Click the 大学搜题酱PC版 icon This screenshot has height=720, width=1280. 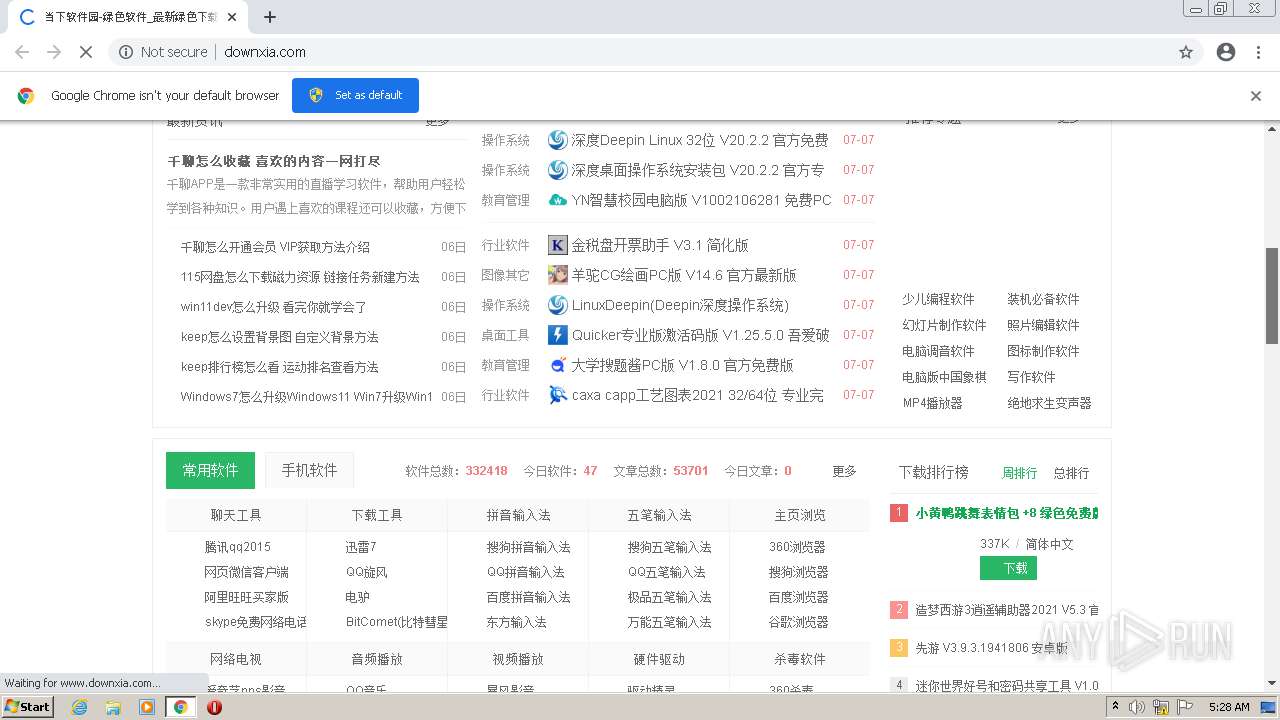pos(558,365)
